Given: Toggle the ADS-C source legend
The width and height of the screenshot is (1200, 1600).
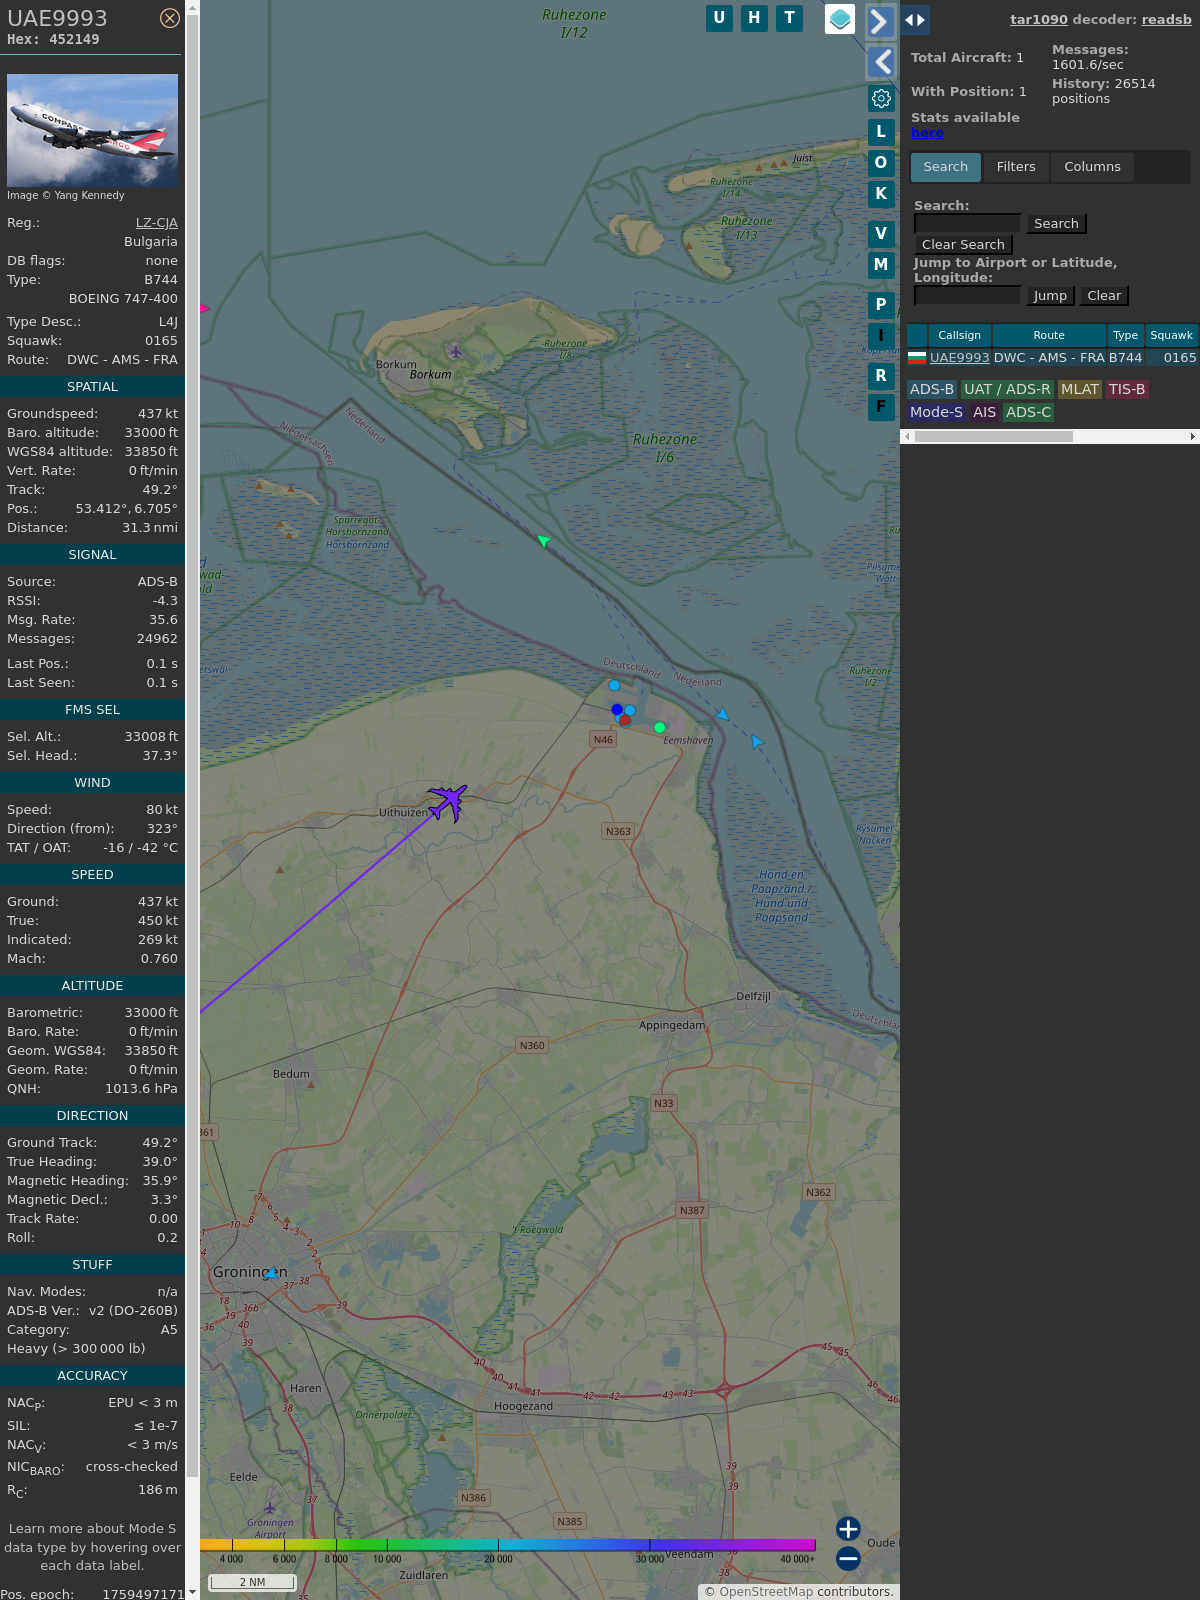Looking at the screenshot, I should (x=1028, y=413).
